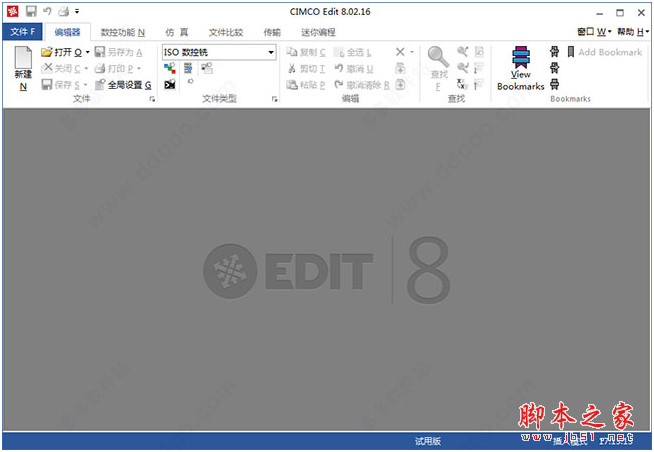Viewport: 654px width, 452px height.
Task: Click the xy replace icon in find group
Action: pyautogui.click(x=462, y=85)
